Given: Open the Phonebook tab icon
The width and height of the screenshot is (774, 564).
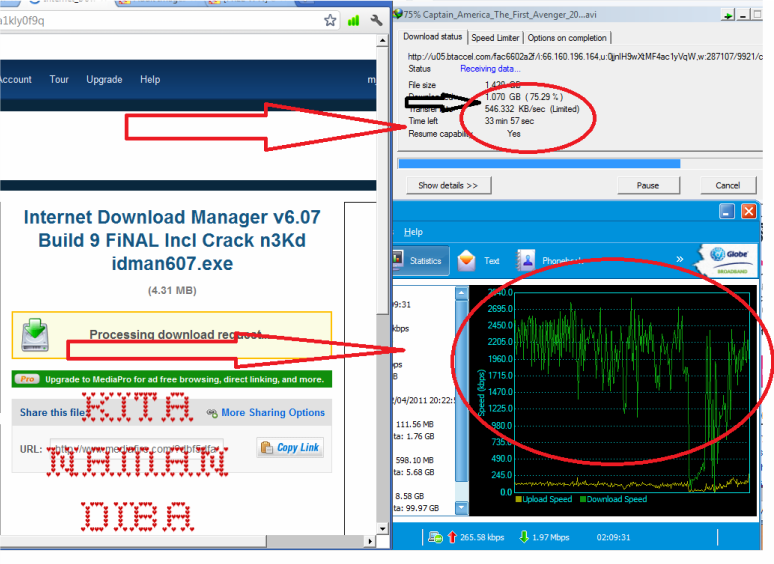Looking at the screenshot, I should [527, 260].
